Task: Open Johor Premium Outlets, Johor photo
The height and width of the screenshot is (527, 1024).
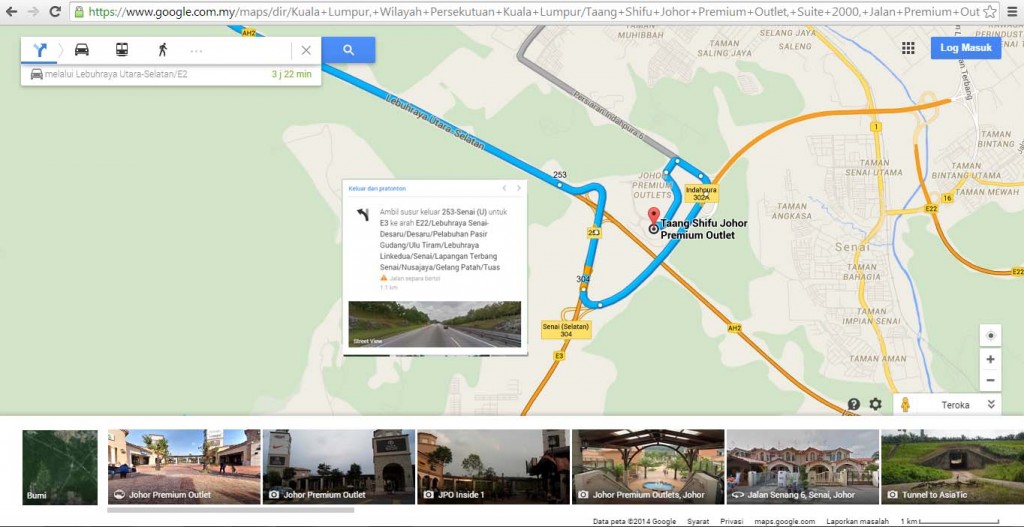Action: tap(648, 466)
